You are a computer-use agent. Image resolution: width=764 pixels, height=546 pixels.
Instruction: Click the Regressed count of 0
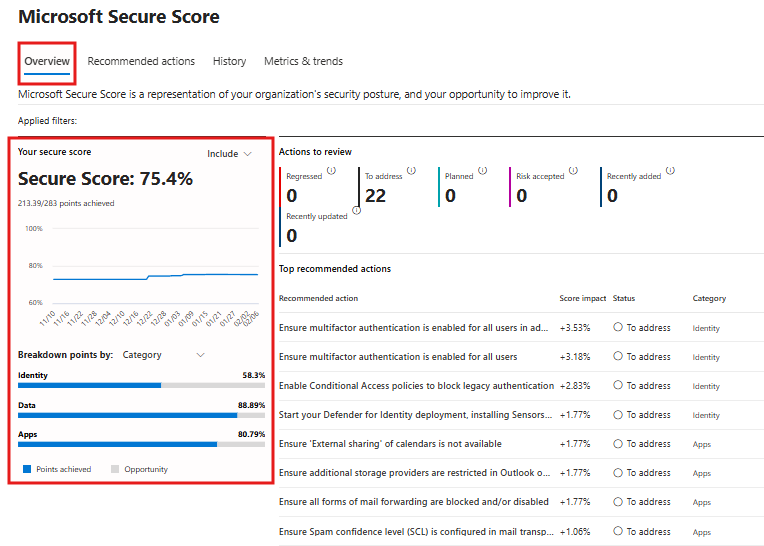[291, 196]
